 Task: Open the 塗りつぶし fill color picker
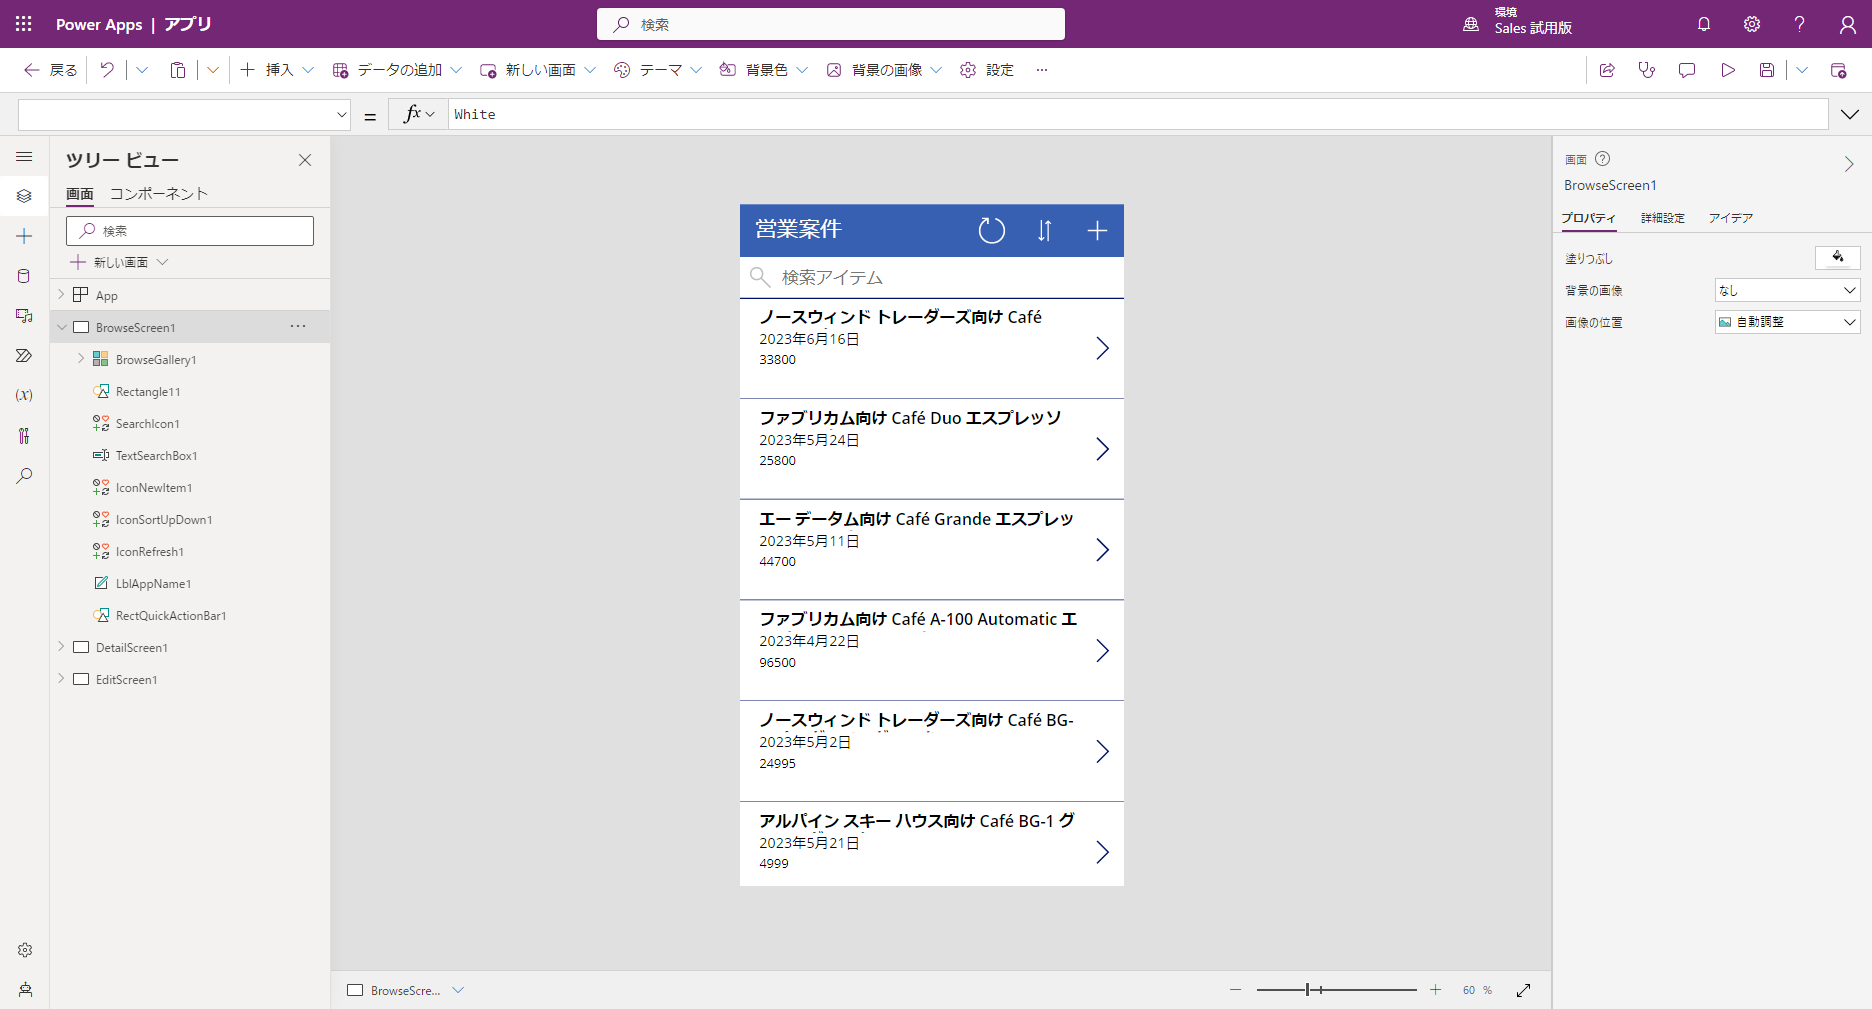point(1838,258)
